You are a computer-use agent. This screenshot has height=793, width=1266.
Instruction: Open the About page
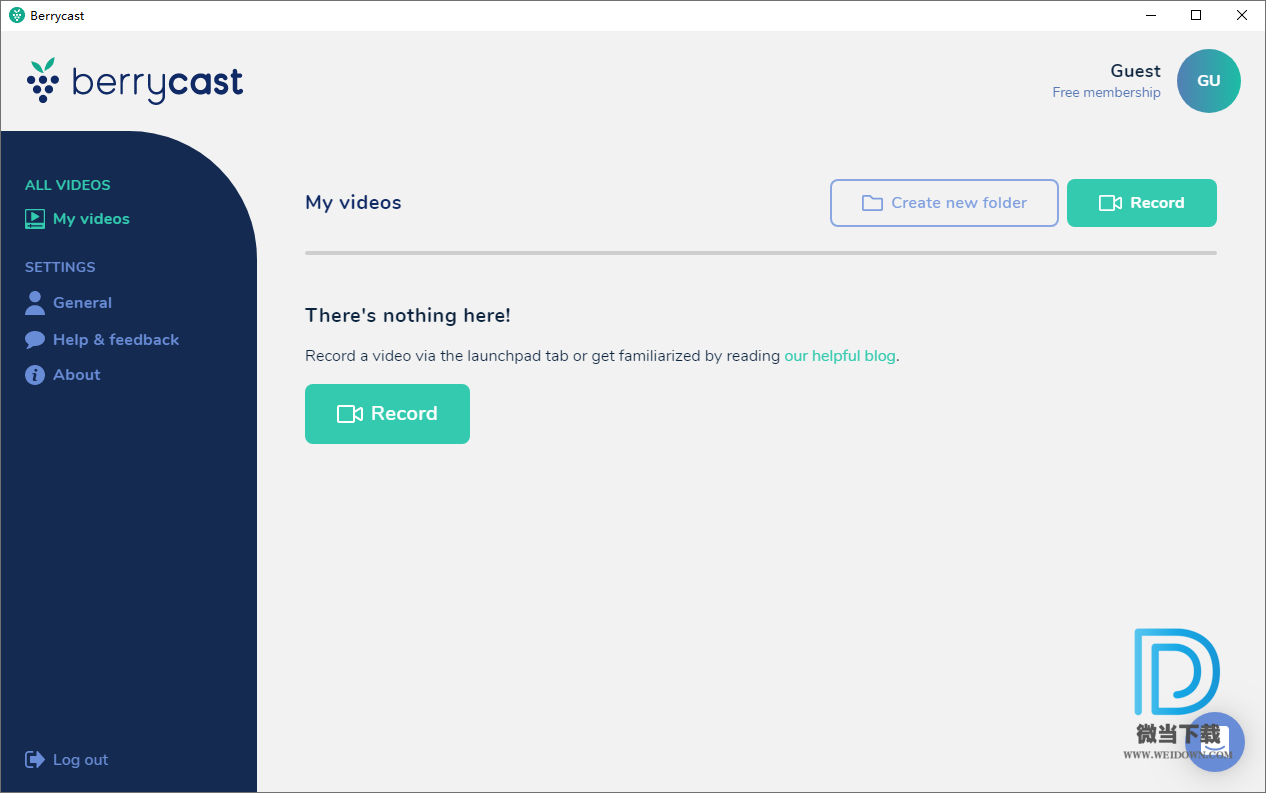pyautogui.click(x=62, y=375)
